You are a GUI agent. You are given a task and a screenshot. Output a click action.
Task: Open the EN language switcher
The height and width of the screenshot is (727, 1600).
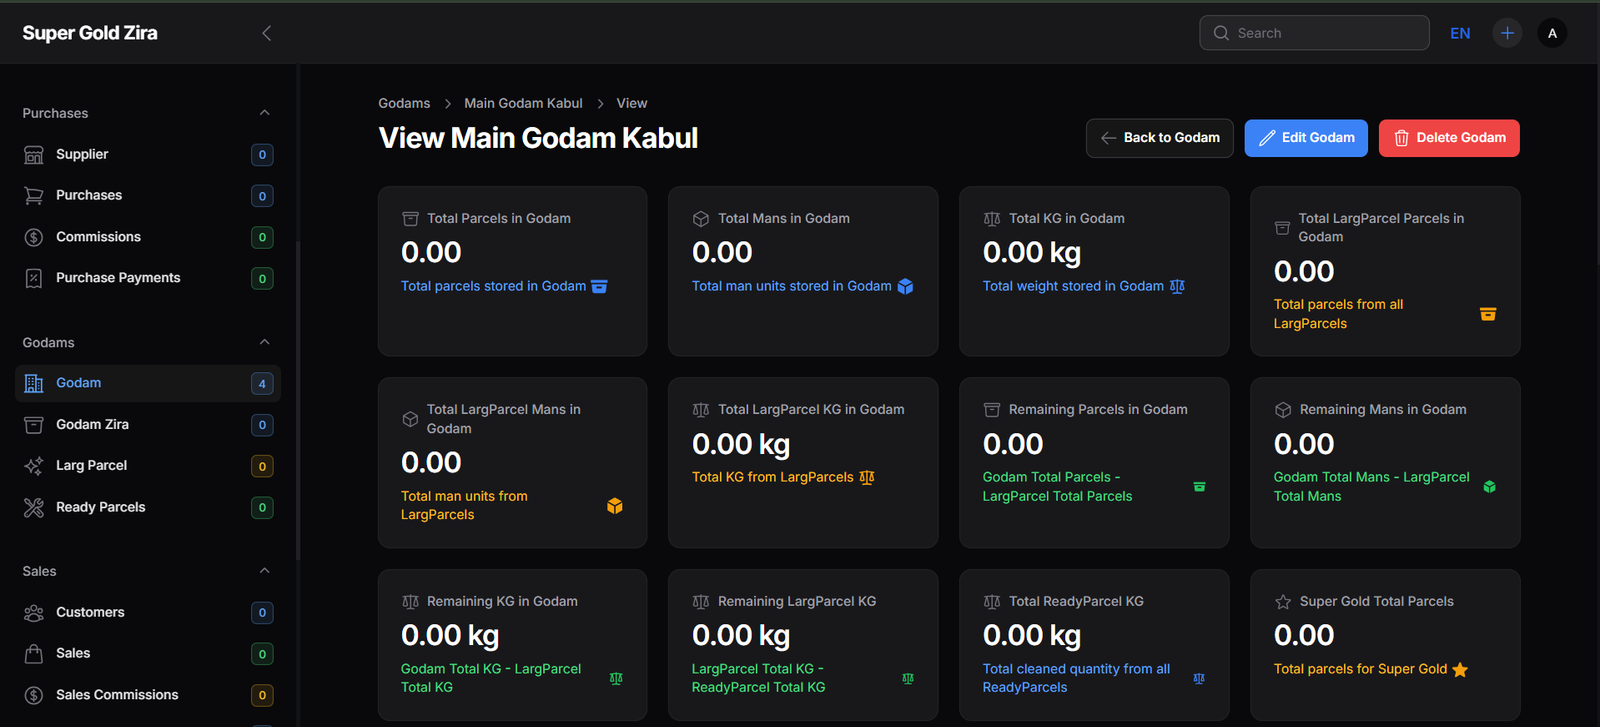(x=1460, y=33)
